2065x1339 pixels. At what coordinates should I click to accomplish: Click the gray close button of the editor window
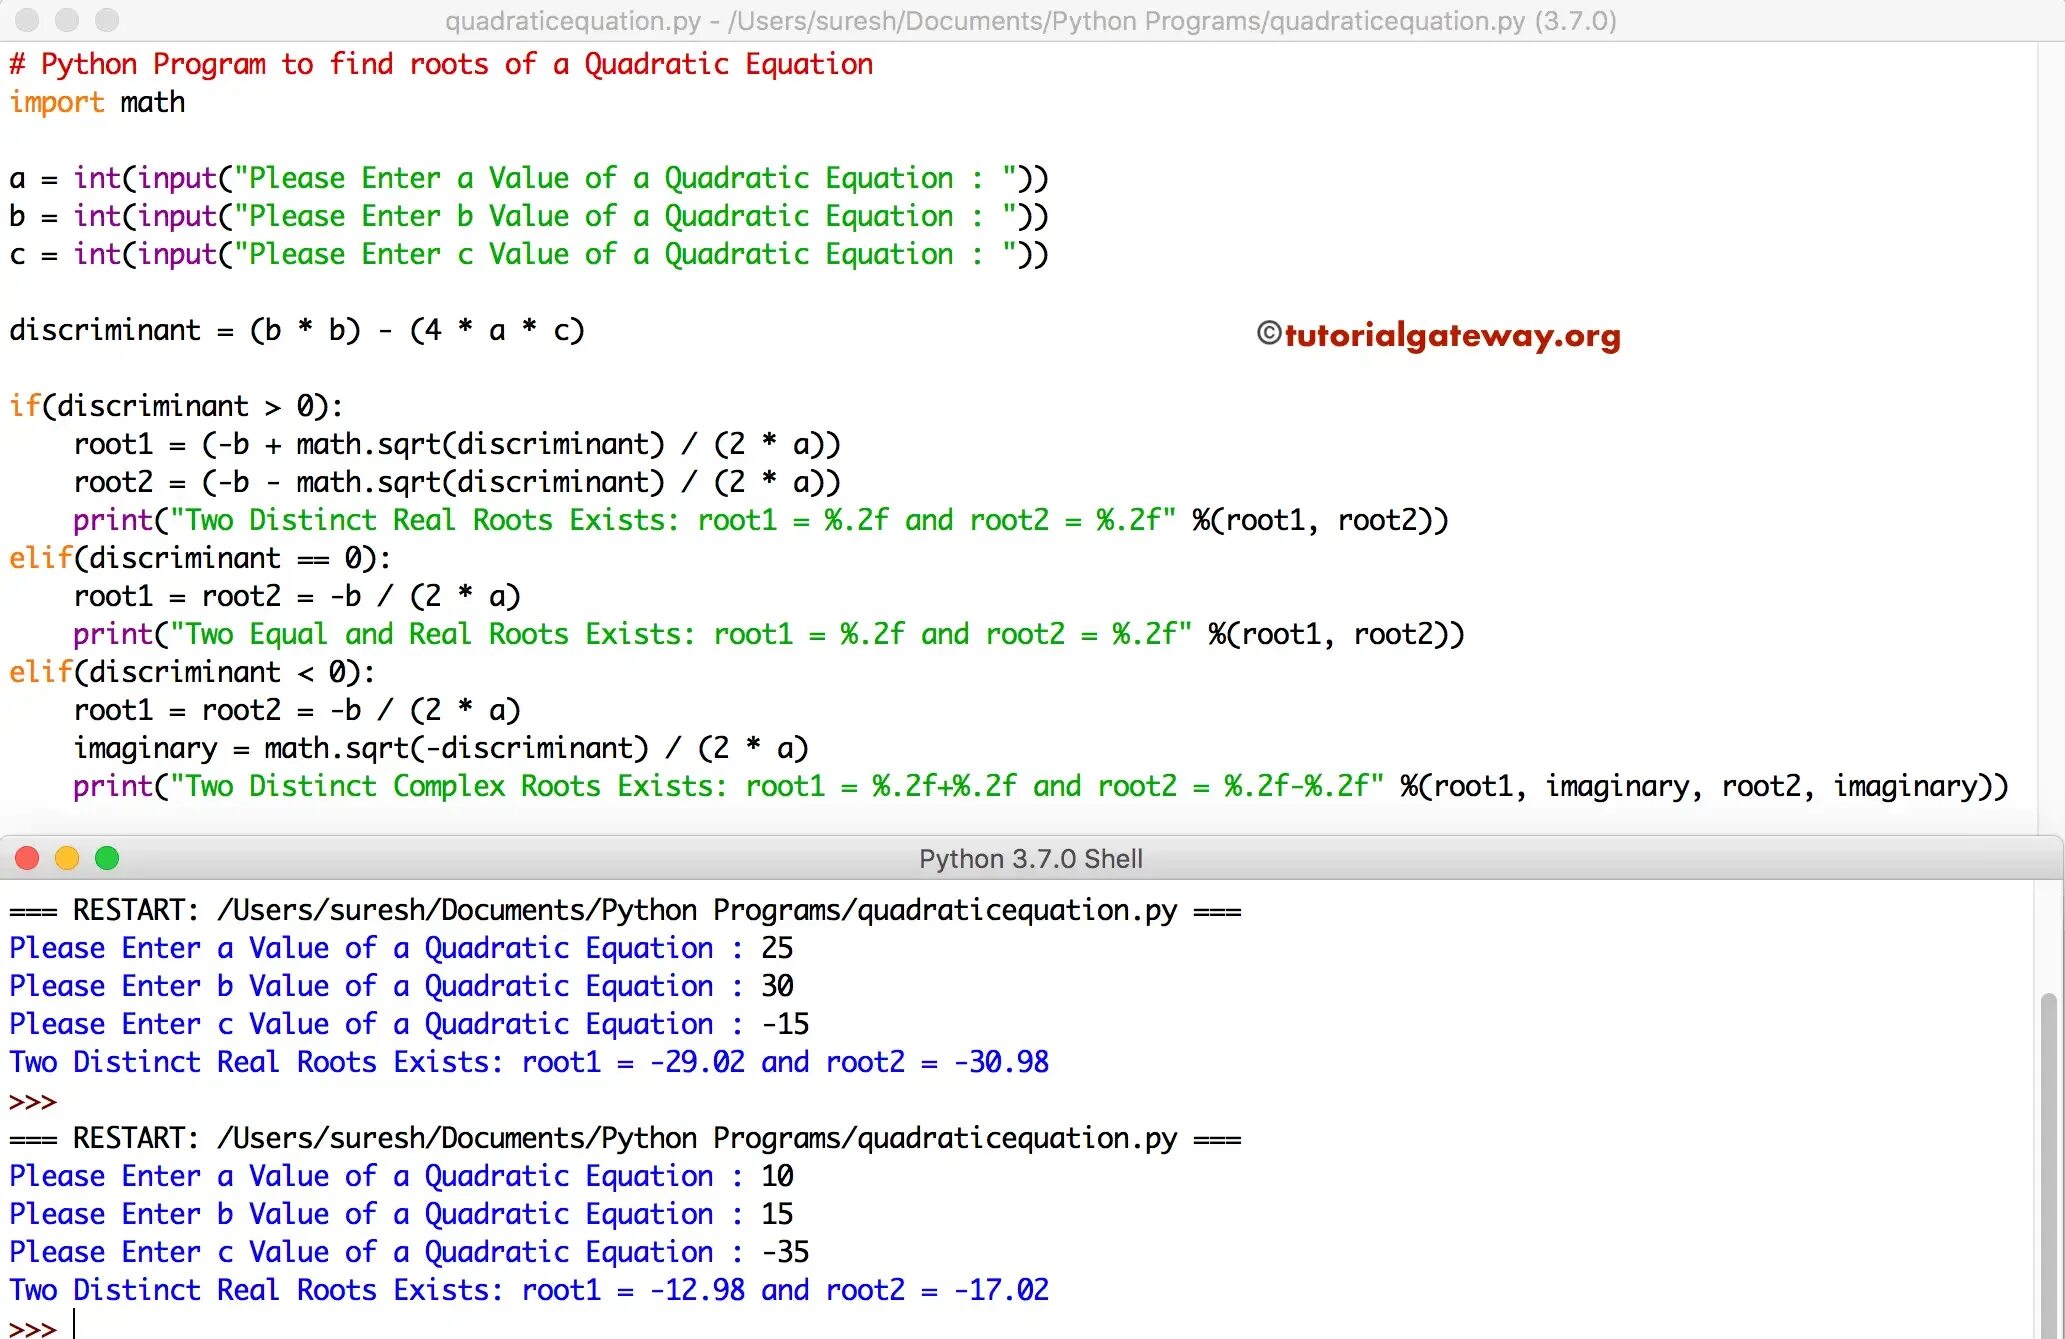click(x=27, y=20)
